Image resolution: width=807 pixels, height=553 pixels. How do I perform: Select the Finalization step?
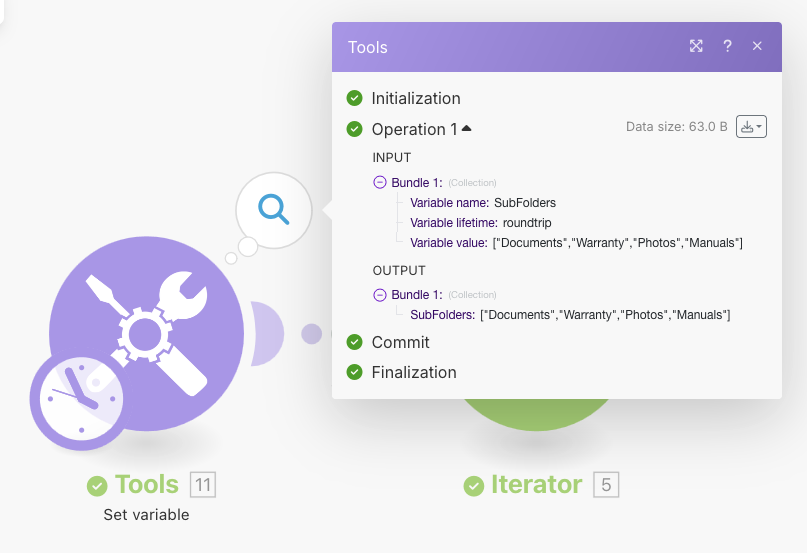(413, 372)
